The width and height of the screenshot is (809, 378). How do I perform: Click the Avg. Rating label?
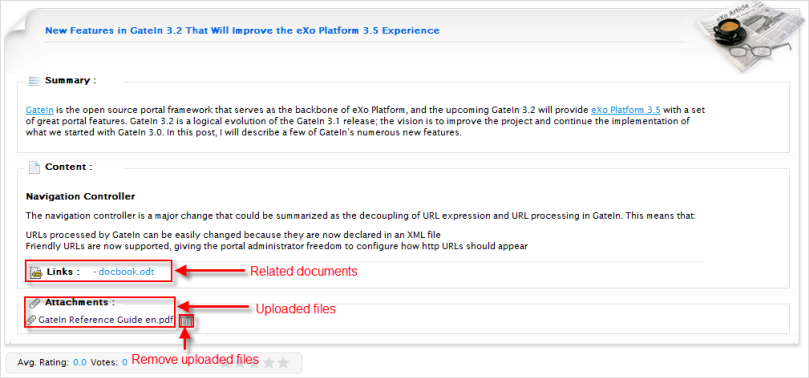click(43, 363)
